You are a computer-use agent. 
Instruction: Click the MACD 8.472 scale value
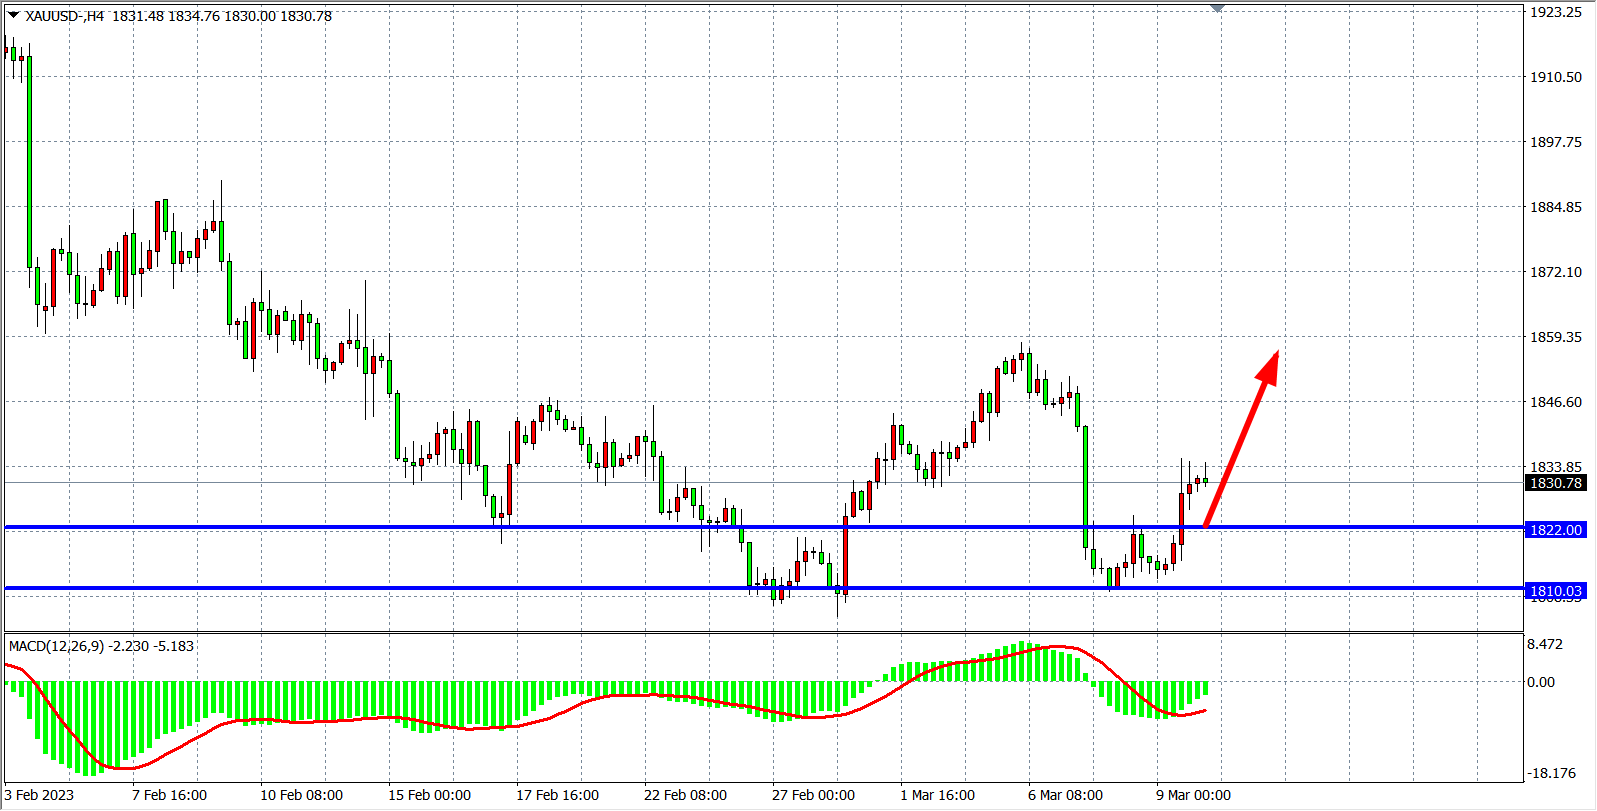click(x=1545, y=644)
